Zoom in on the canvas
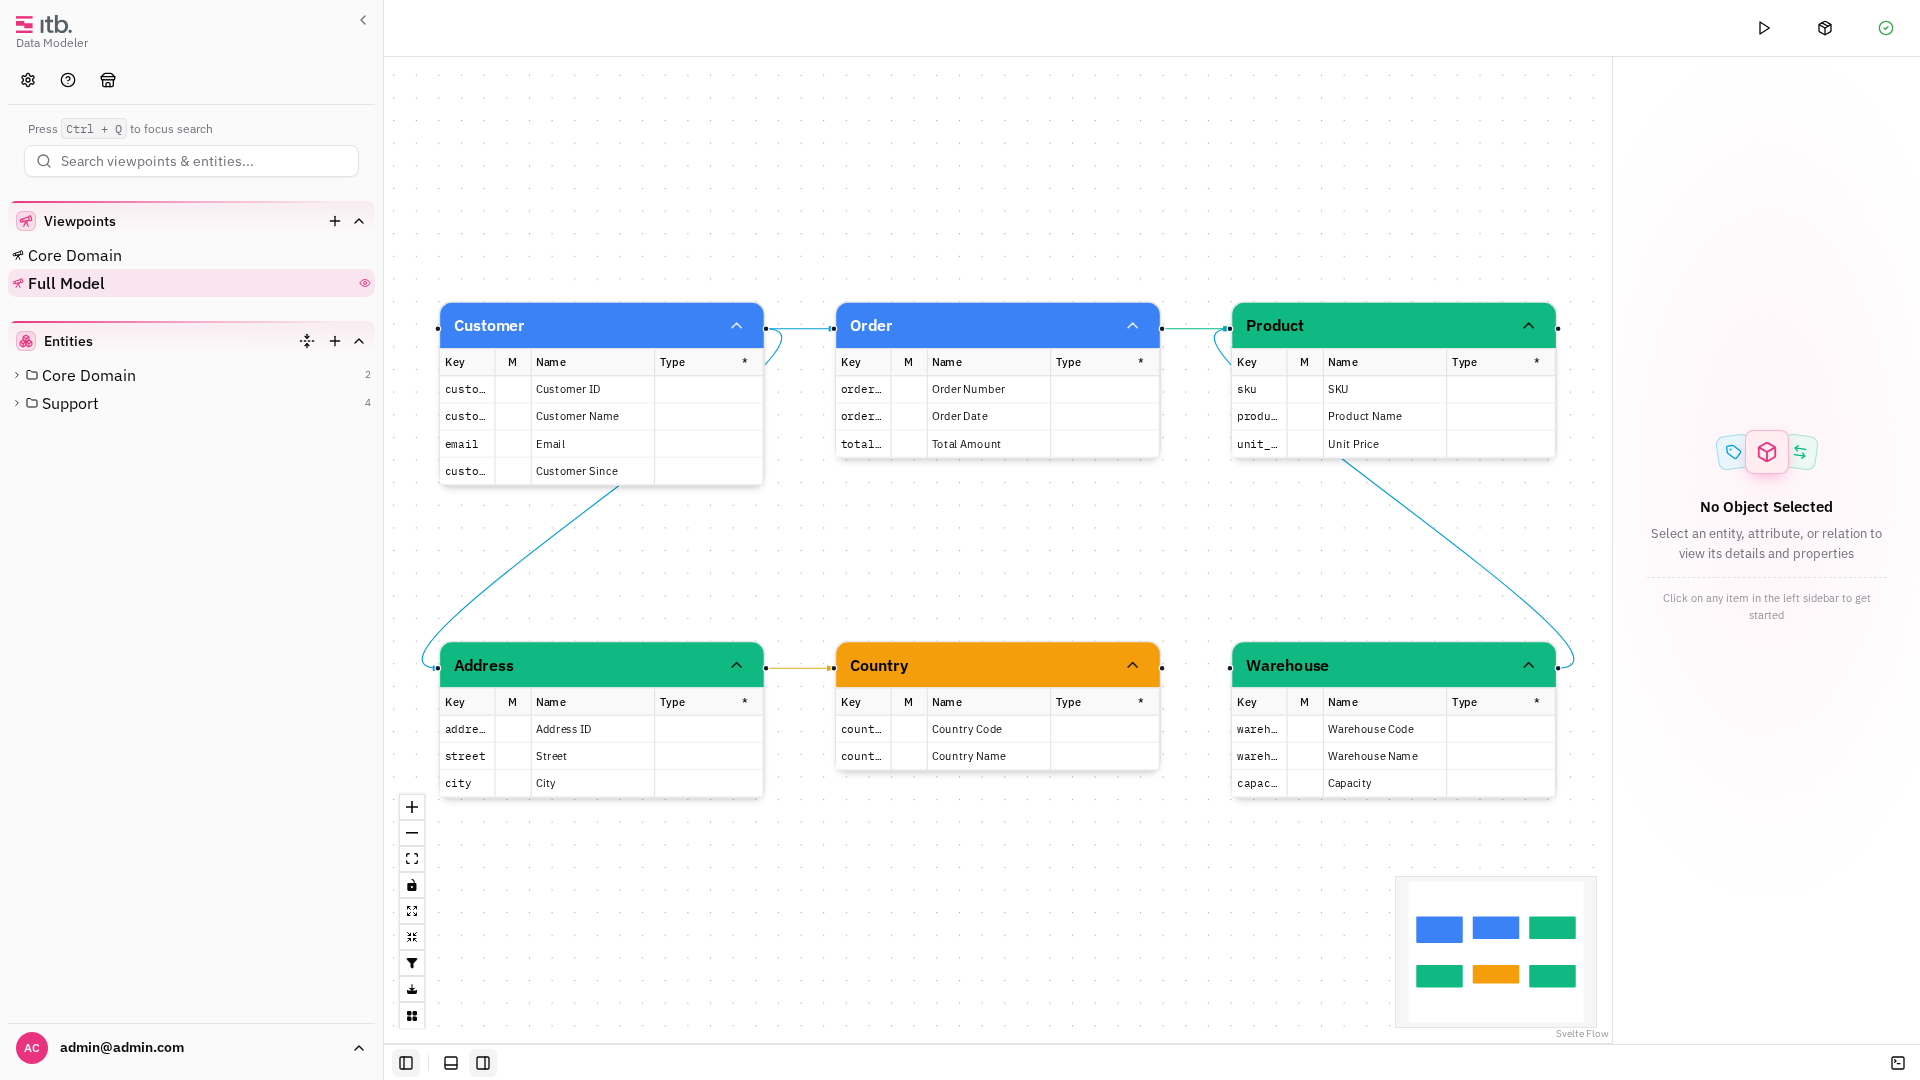 [412, 807]
